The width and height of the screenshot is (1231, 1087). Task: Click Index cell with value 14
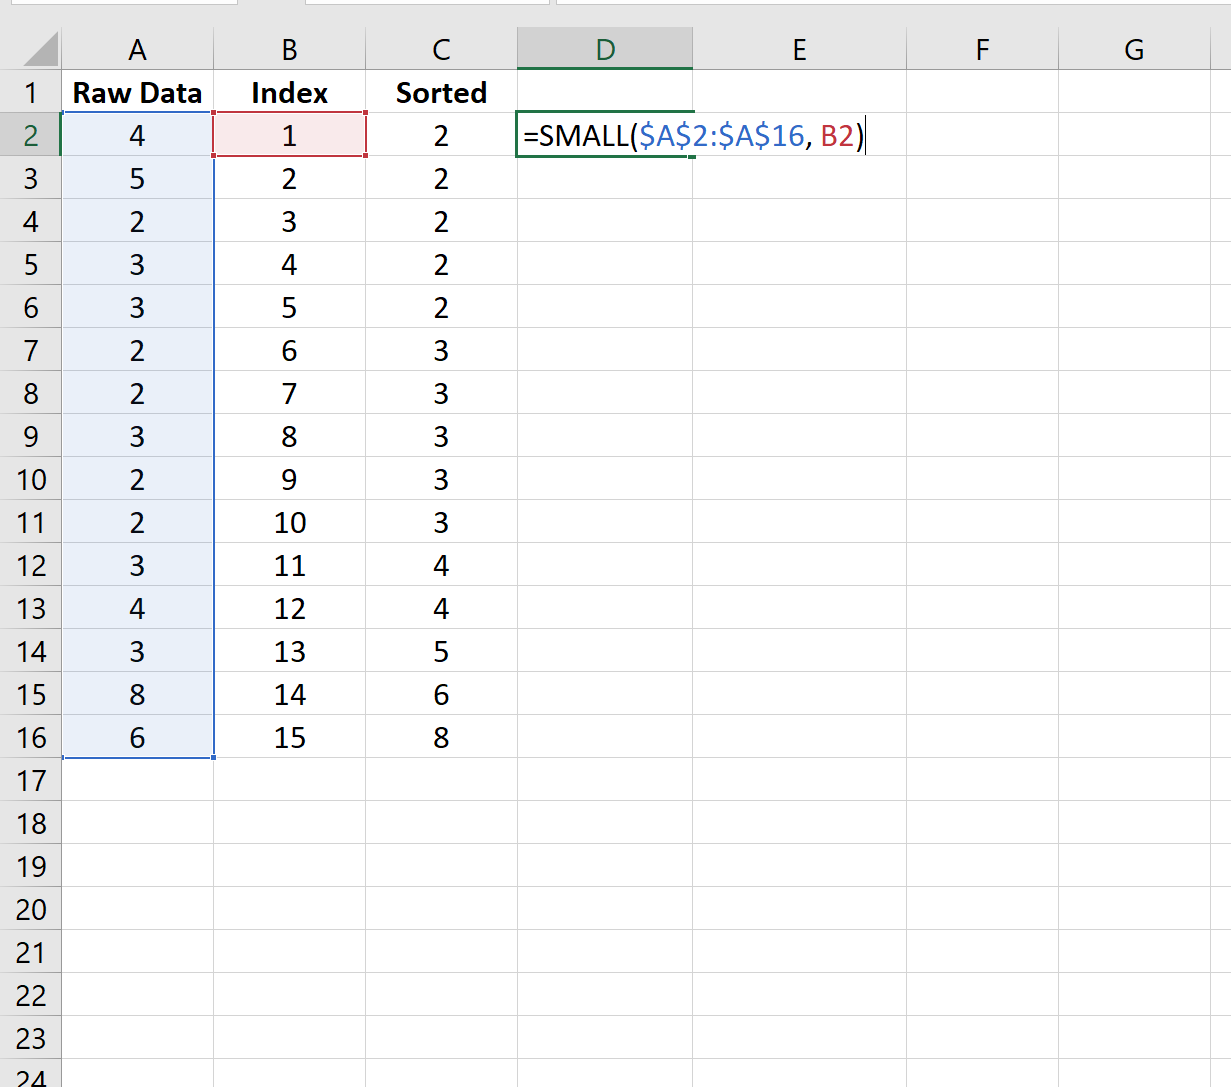click(x=289, y=694)
